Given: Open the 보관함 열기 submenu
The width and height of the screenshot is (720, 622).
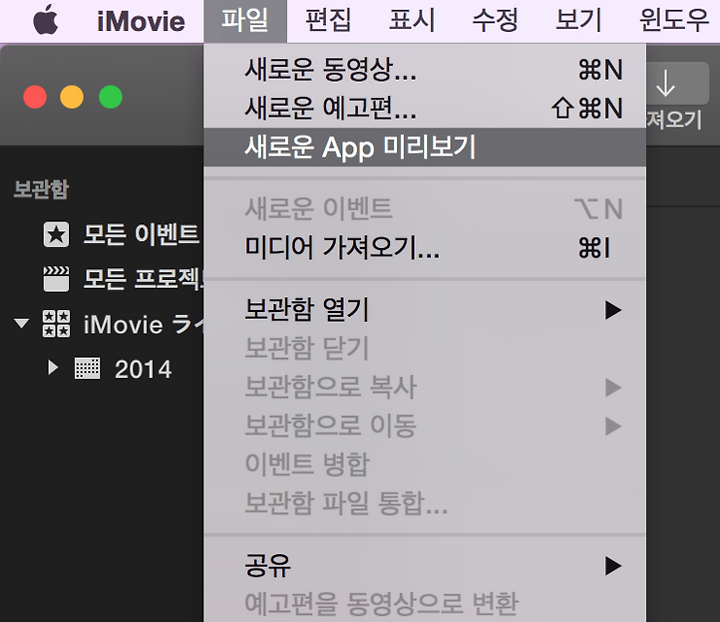Looking at the screenshot, I should [x=425, y=310].
